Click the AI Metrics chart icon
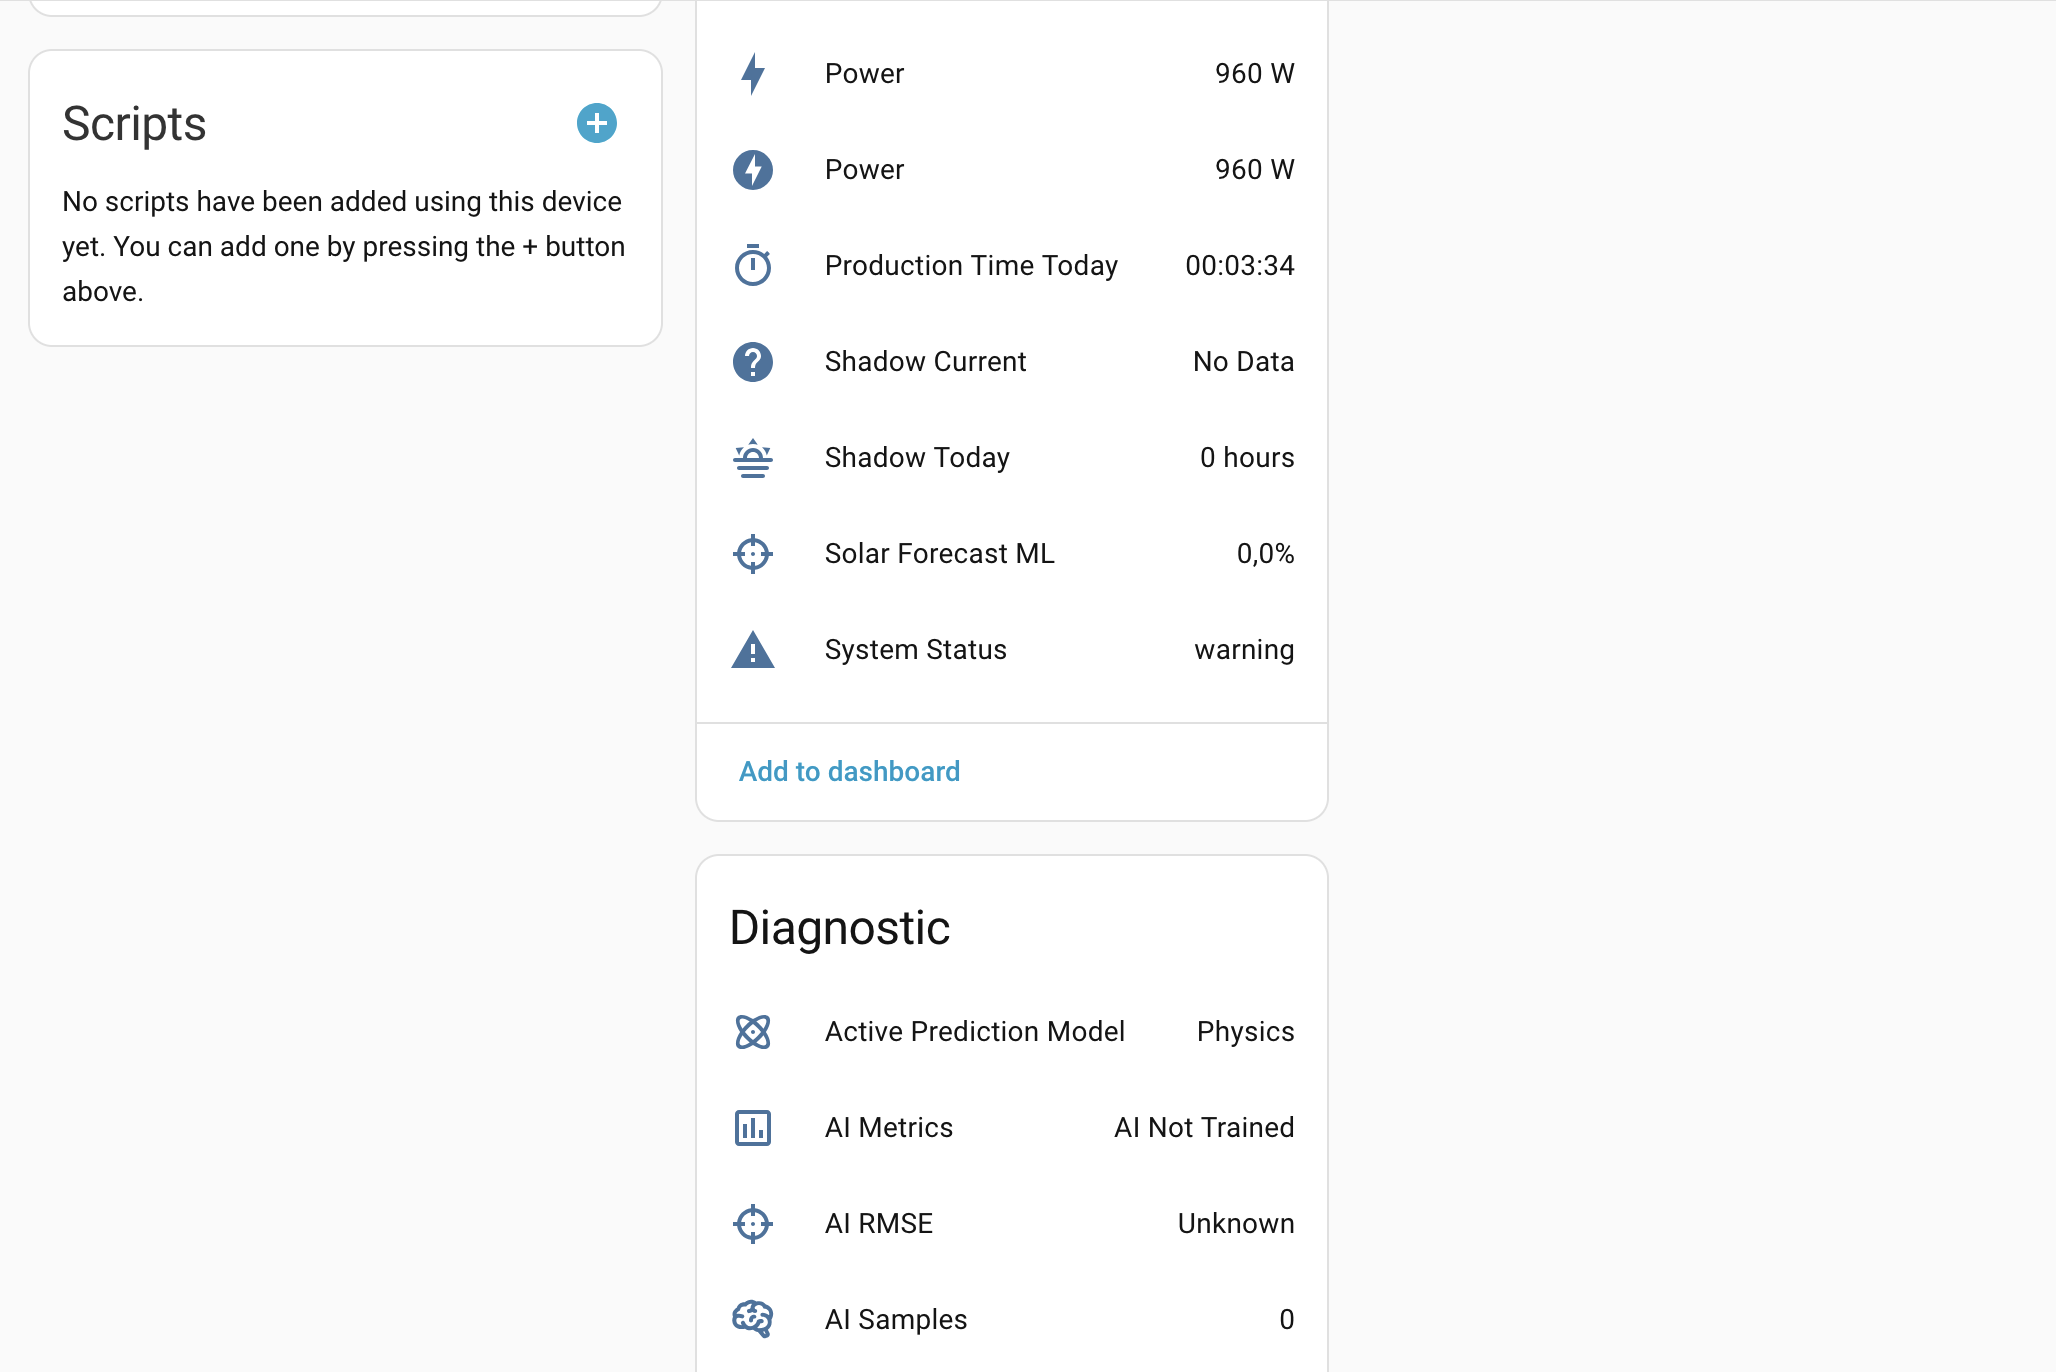 pyautogui.click(x=753, y=1128)
